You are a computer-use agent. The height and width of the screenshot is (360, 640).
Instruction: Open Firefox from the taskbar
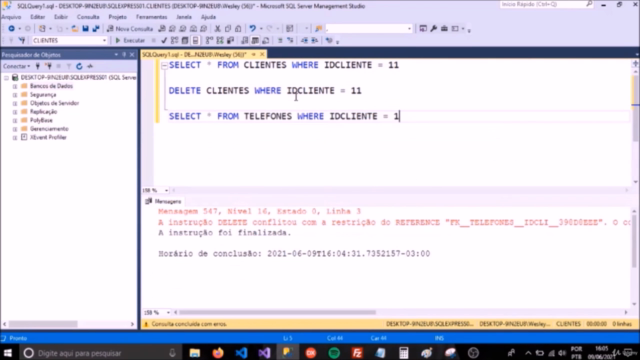(x=218, y=353)
